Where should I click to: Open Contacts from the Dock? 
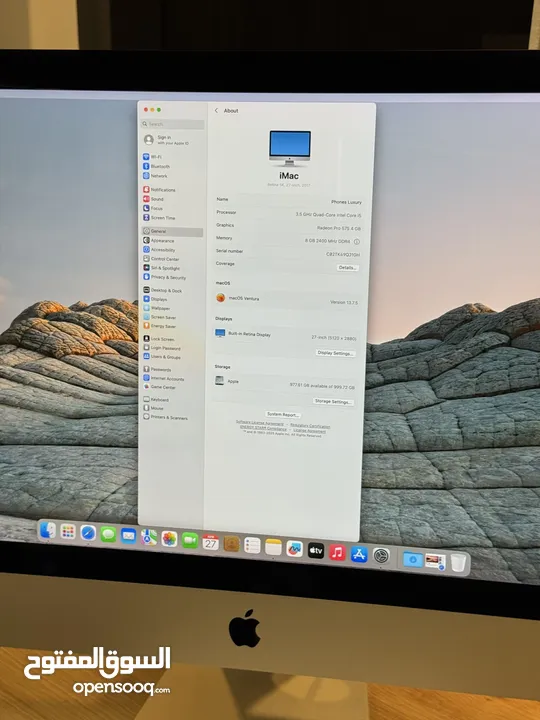click(x=231, y=544)
